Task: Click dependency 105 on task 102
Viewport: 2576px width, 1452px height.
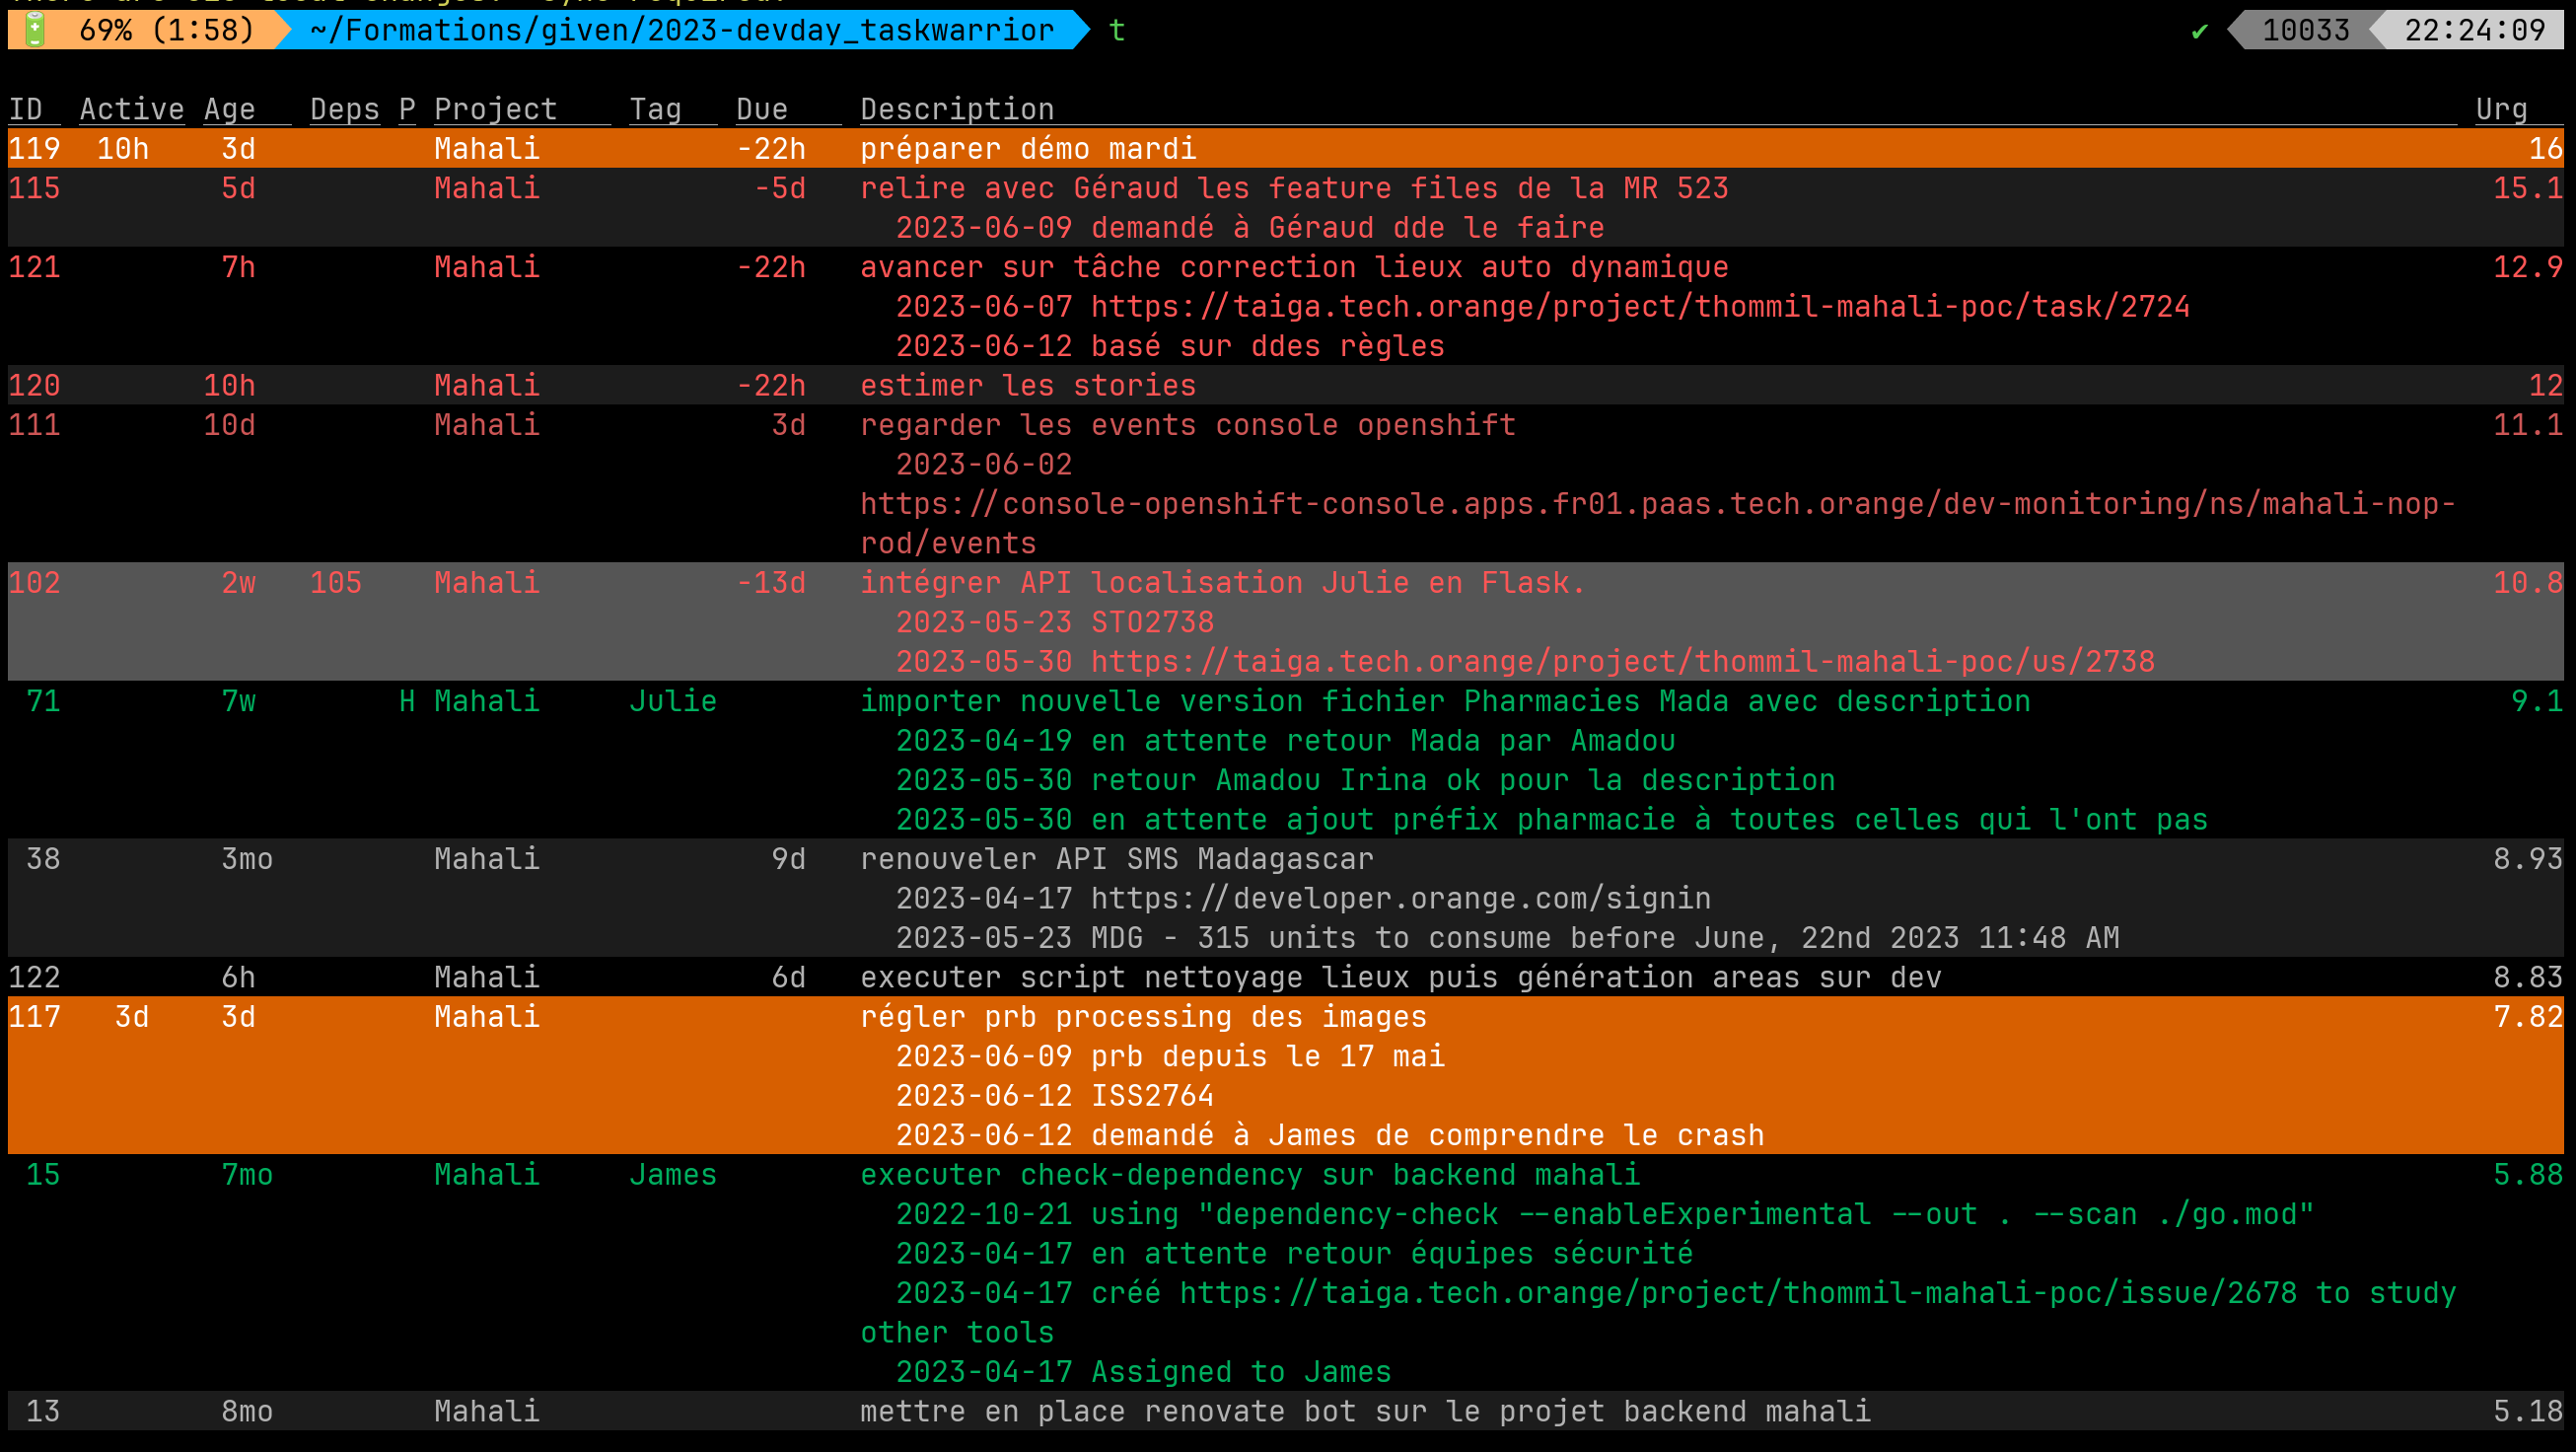Action: point(335,583)
